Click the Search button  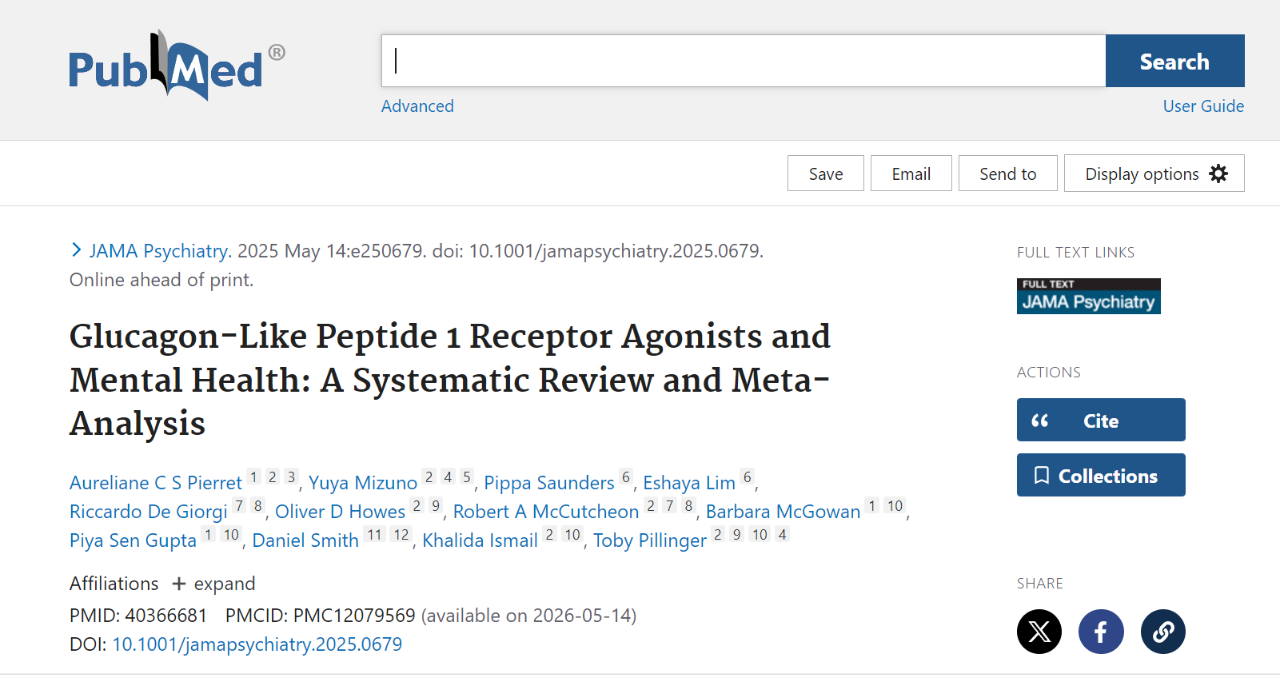click(1175, 61)
